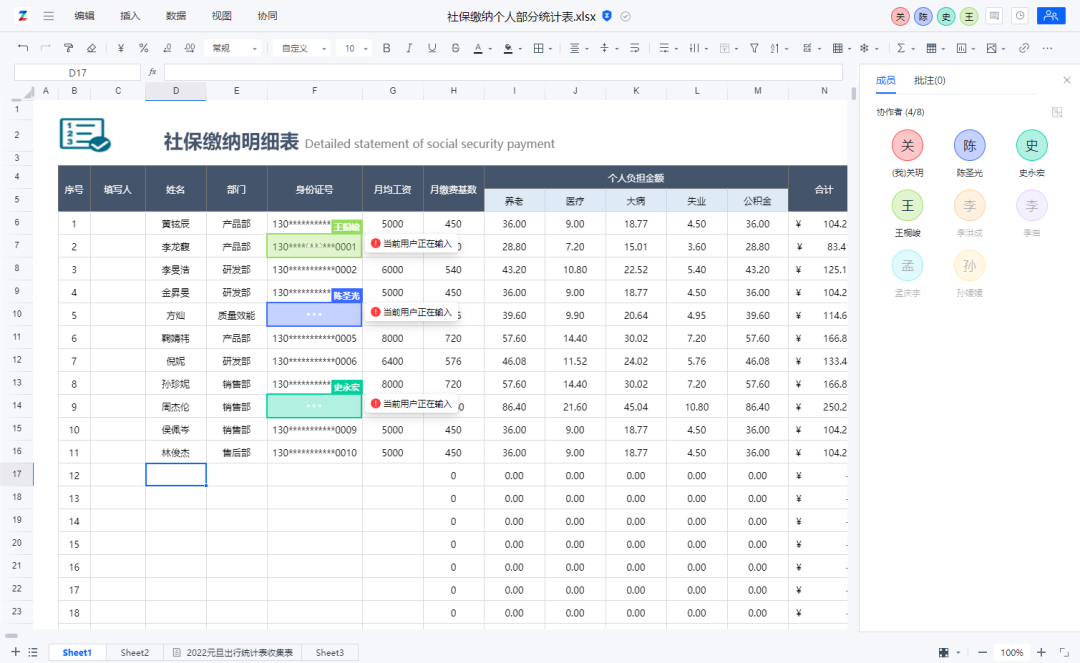Open the 2022元旦出行统计表收集表 sheet tab
The image size is (1080, 663).
pyautogui.click(x=233, y=653)
